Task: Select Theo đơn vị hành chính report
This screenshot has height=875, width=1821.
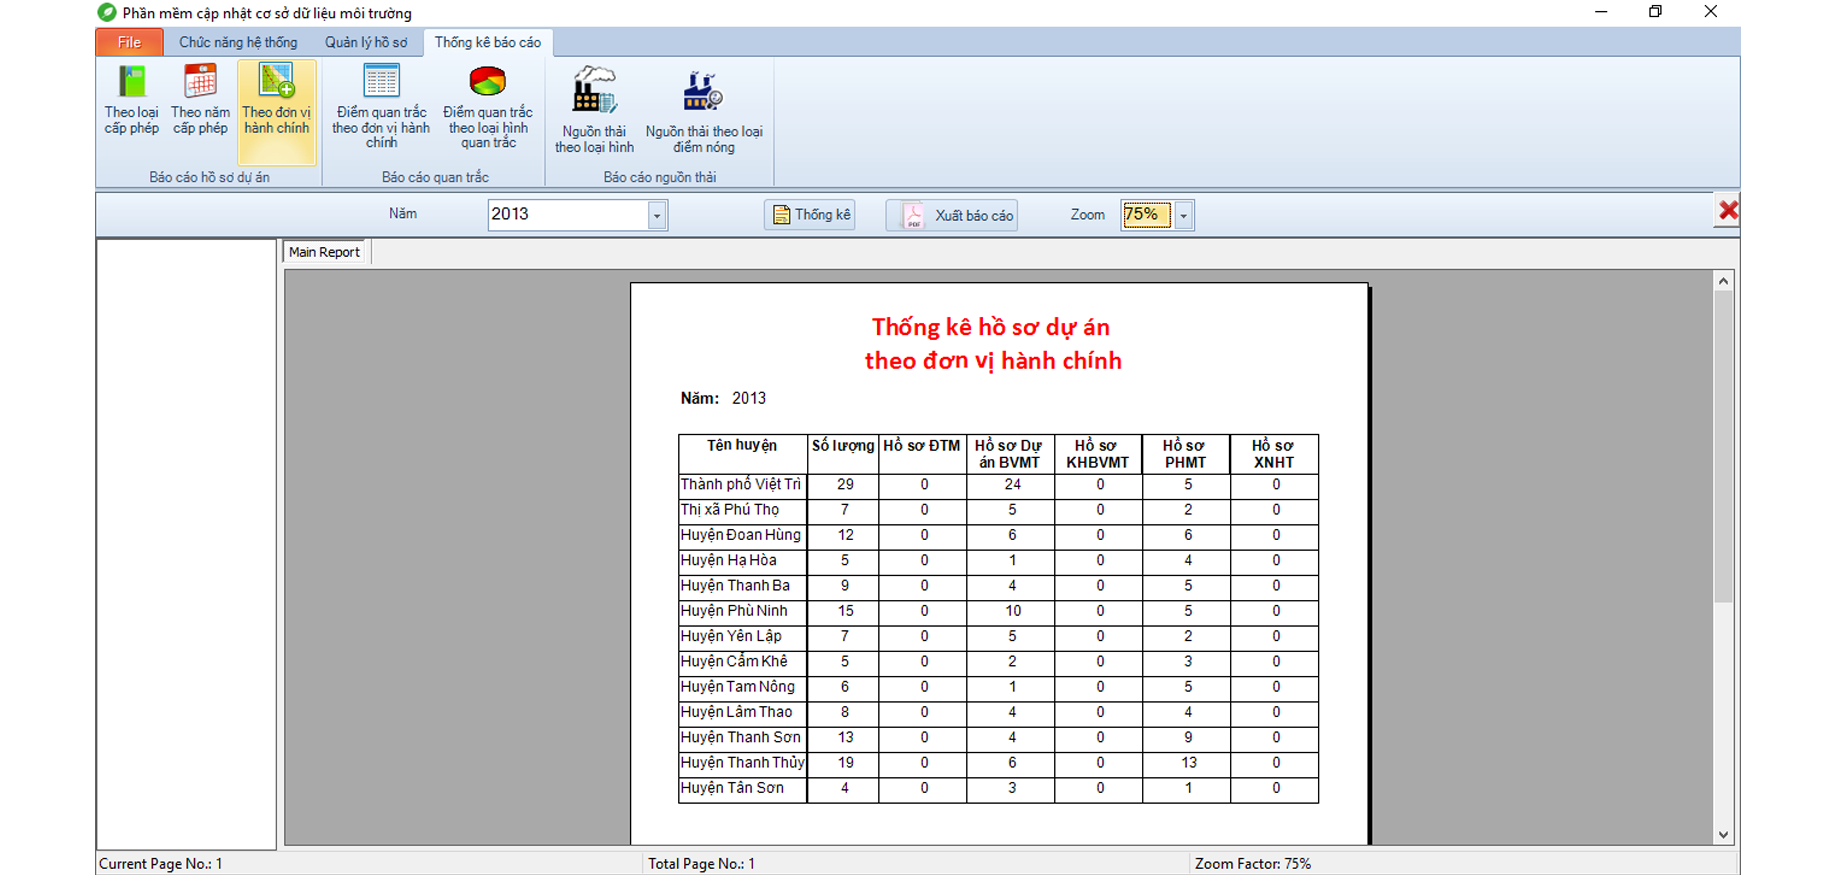Action: (277, 100)
